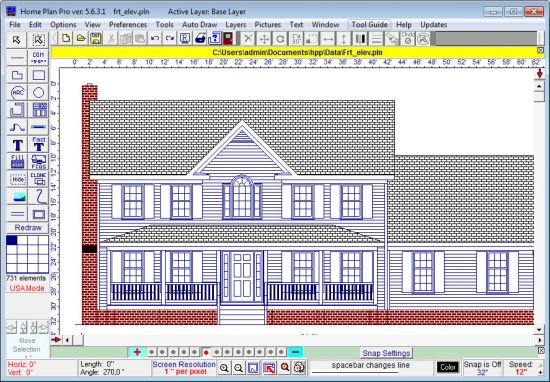
Task: Click the Screen Resolution per pixel readout
Action: (x=184, y=368)
